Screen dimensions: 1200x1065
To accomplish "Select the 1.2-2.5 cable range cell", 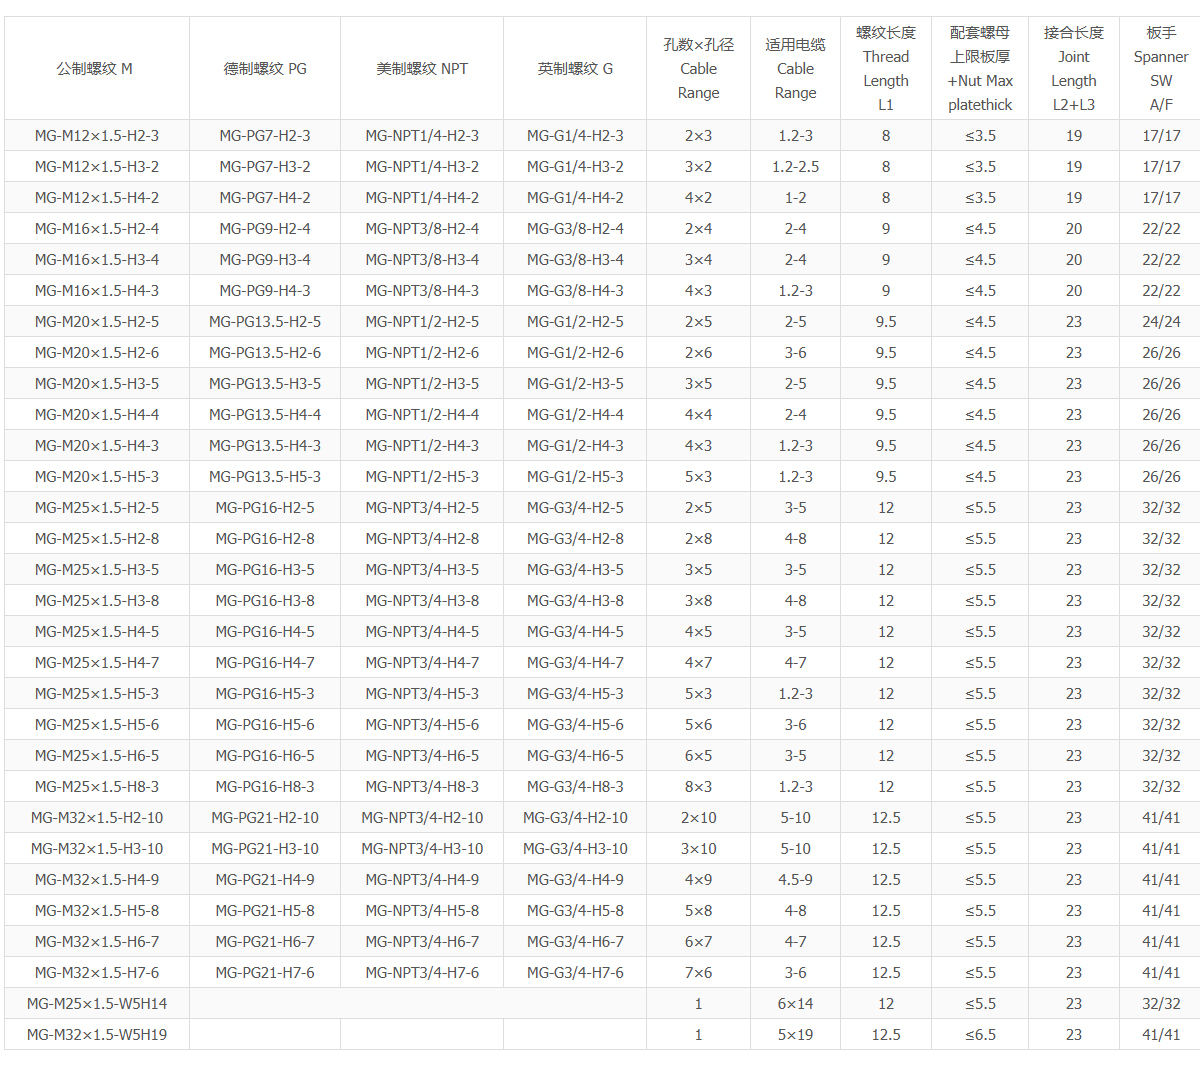I will coord(795,167).
